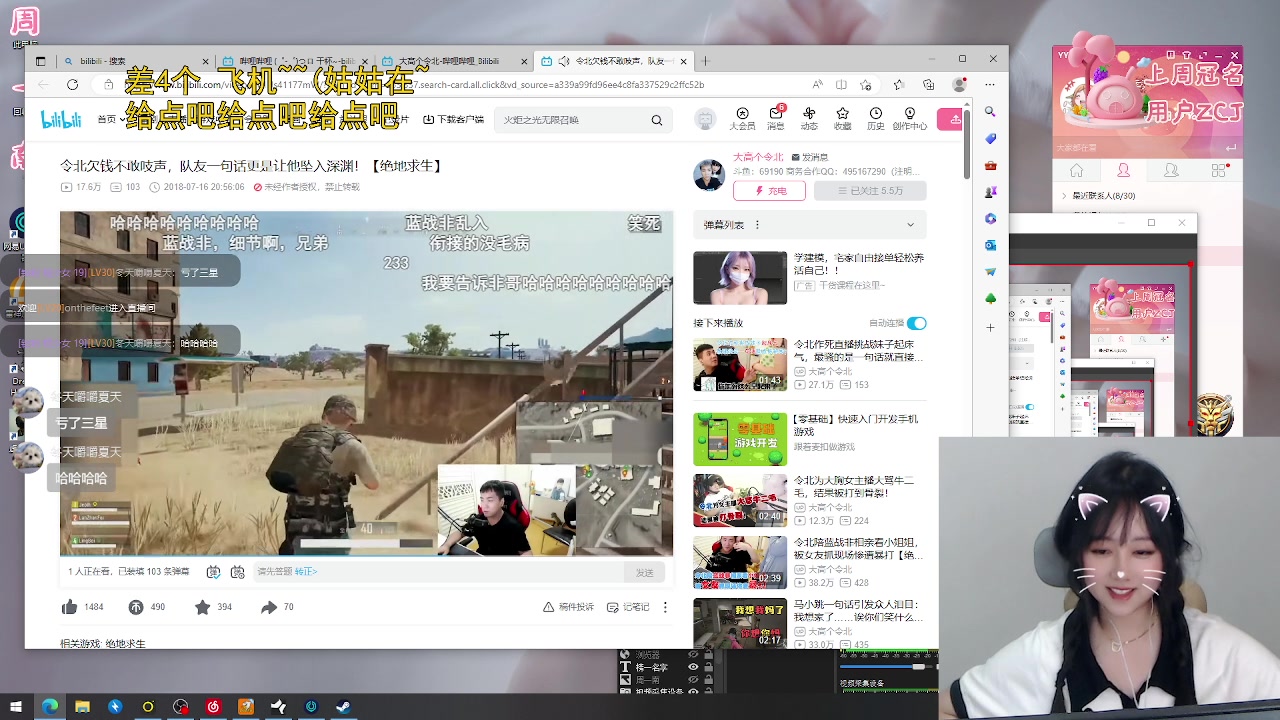Open 弹幕列表 three-dot options
This screenshot has height=720, width=1280.
click(x=757, y=225)
